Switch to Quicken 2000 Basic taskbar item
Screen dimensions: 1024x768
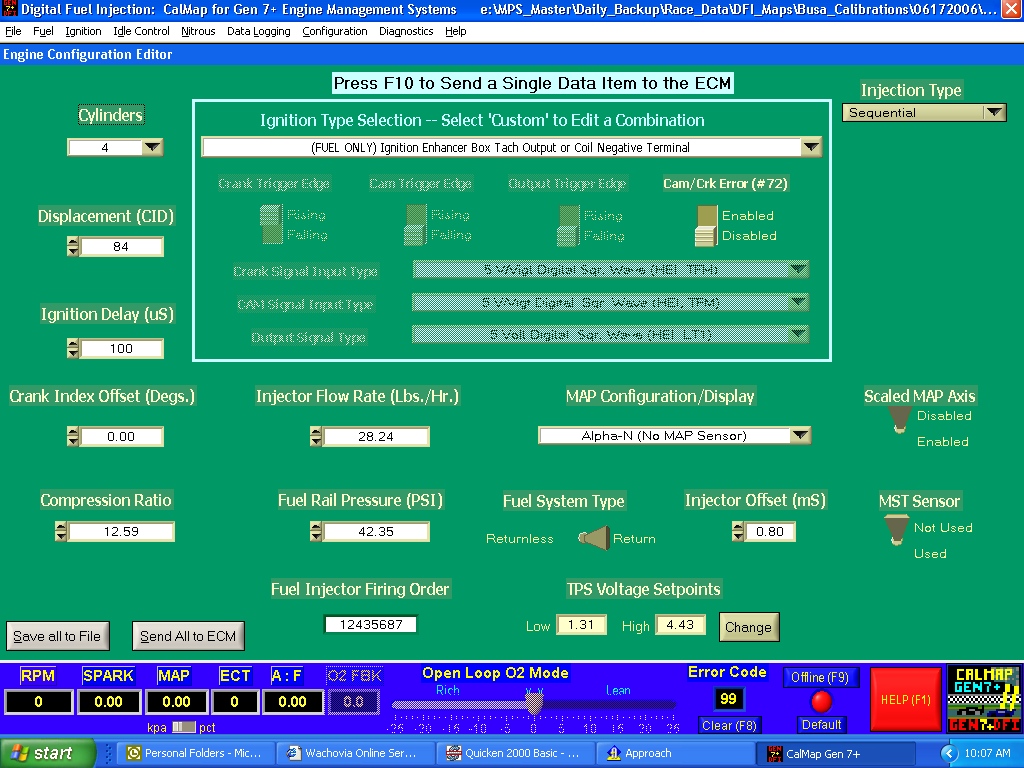click(514, 753)
